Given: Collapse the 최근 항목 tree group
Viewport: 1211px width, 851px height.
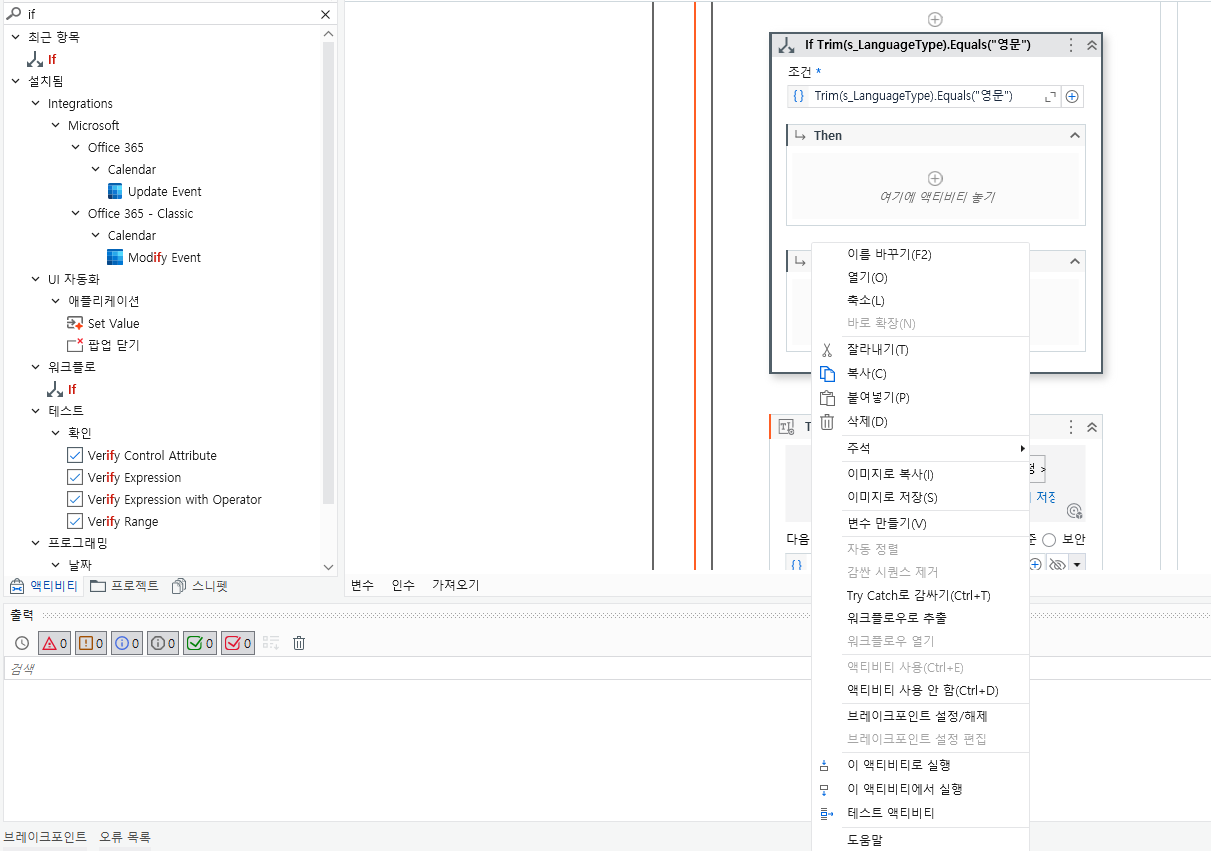Looking at the screenshot, I should click(15, 37).
